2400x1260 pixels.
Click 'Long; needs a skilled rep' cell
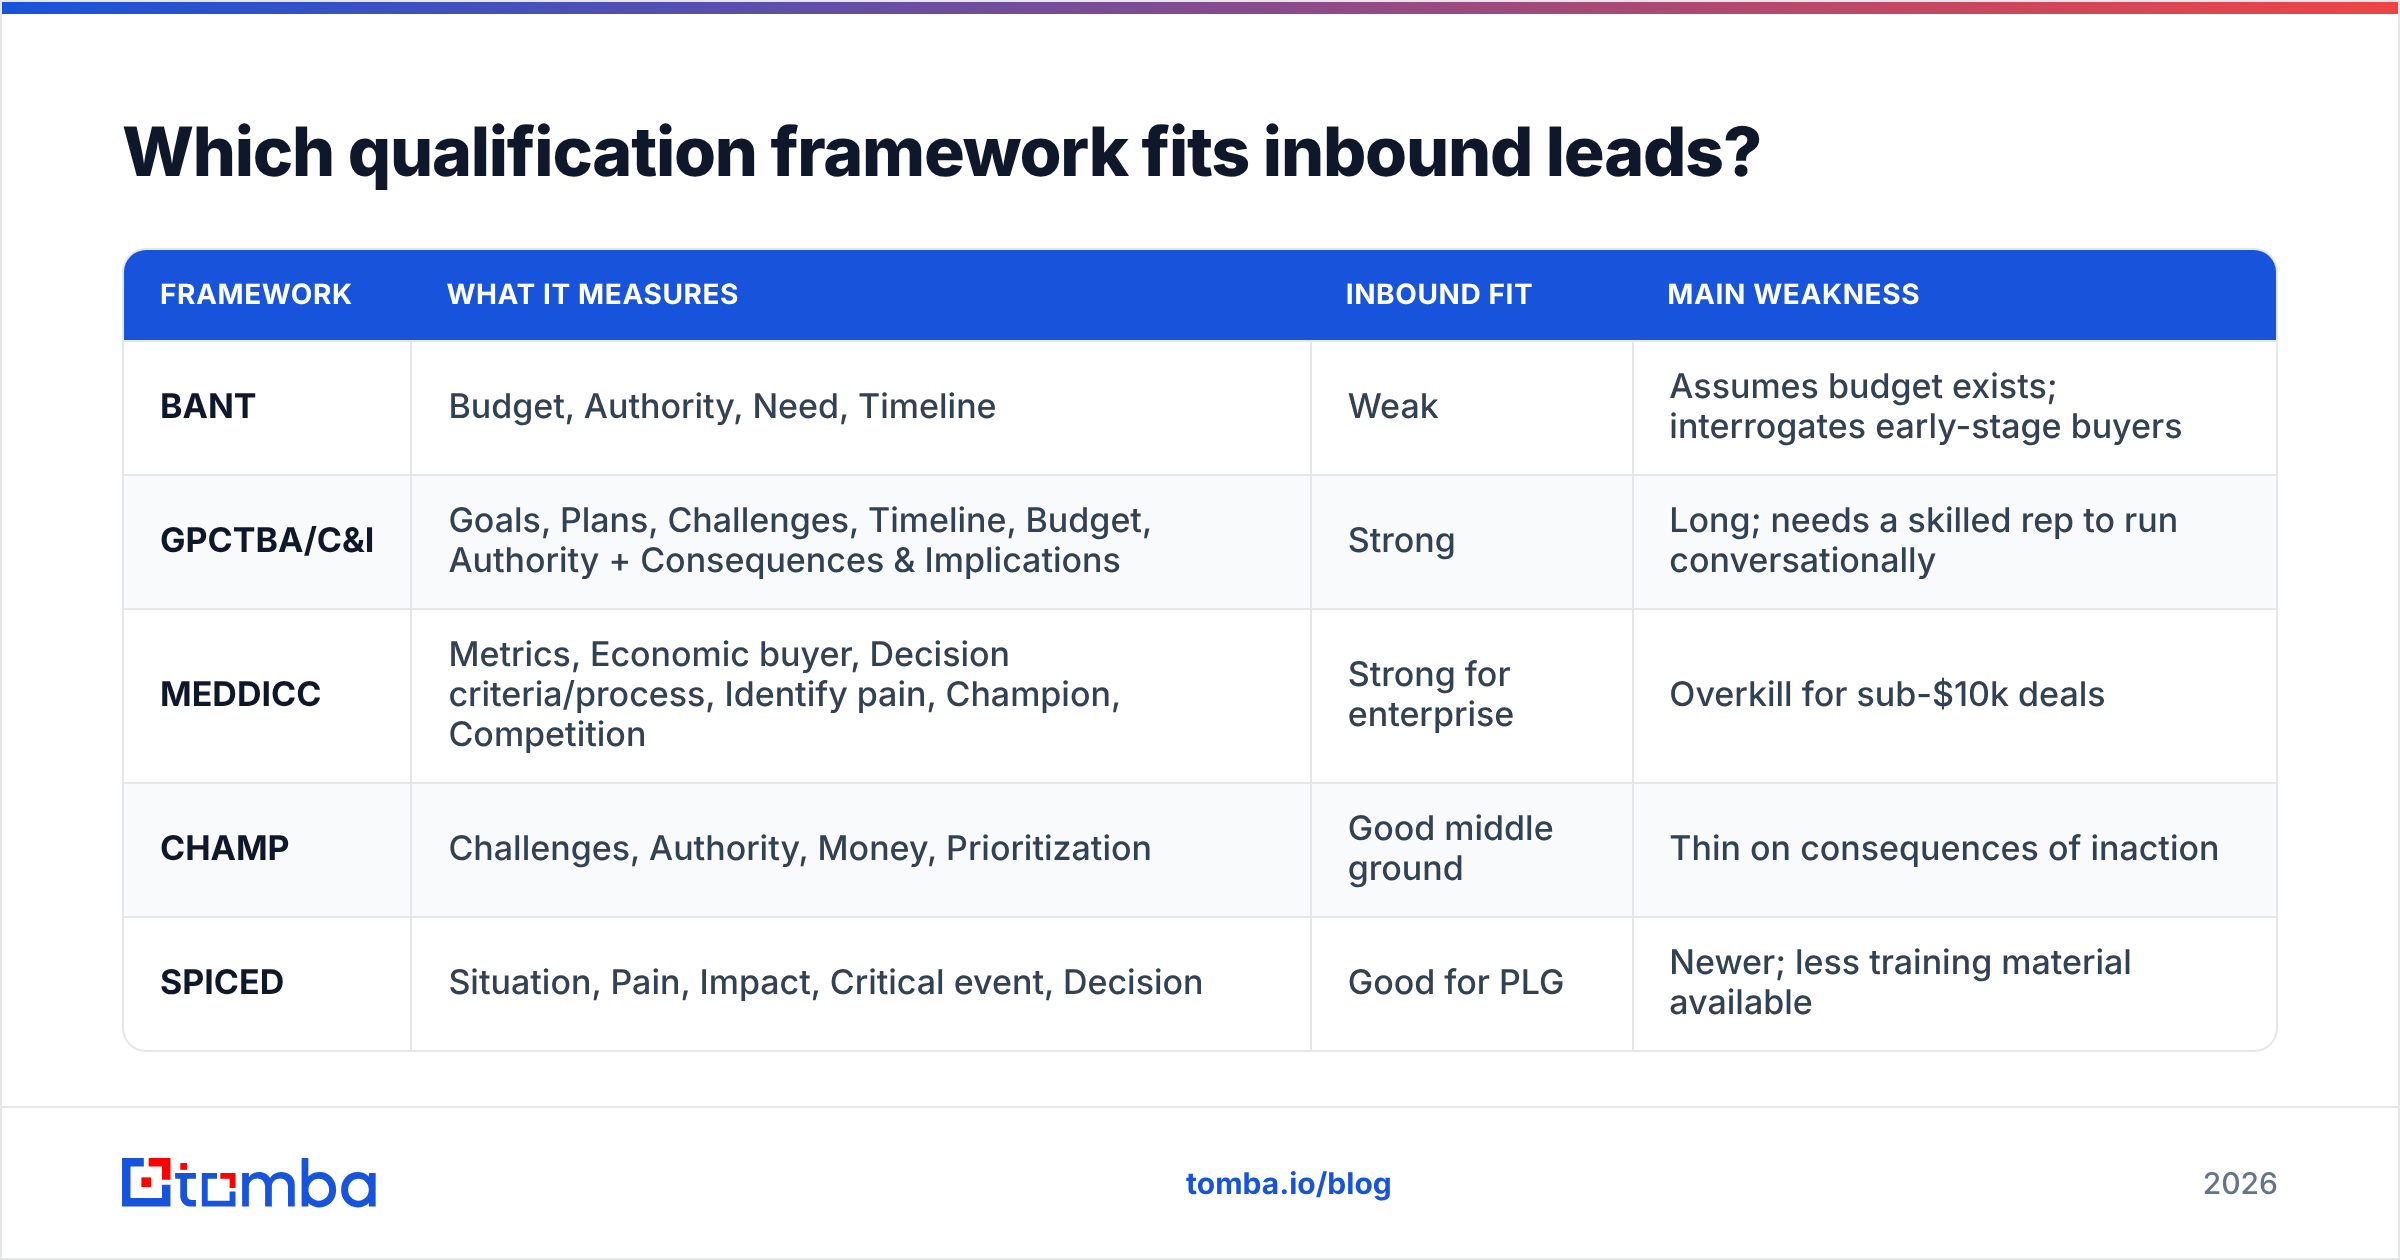[x=1955, y=541]
